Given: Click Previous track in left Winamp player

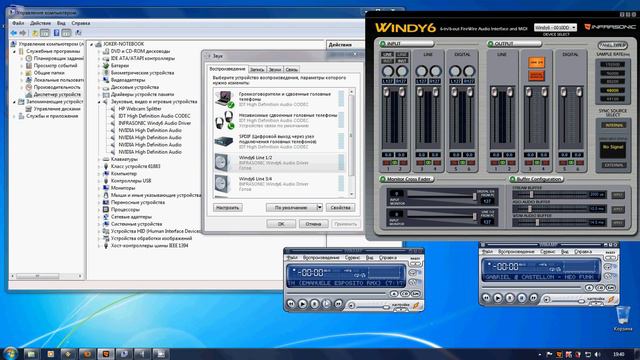Looking at the screenshot, I should pyautogui.click(x=291, y=304).
